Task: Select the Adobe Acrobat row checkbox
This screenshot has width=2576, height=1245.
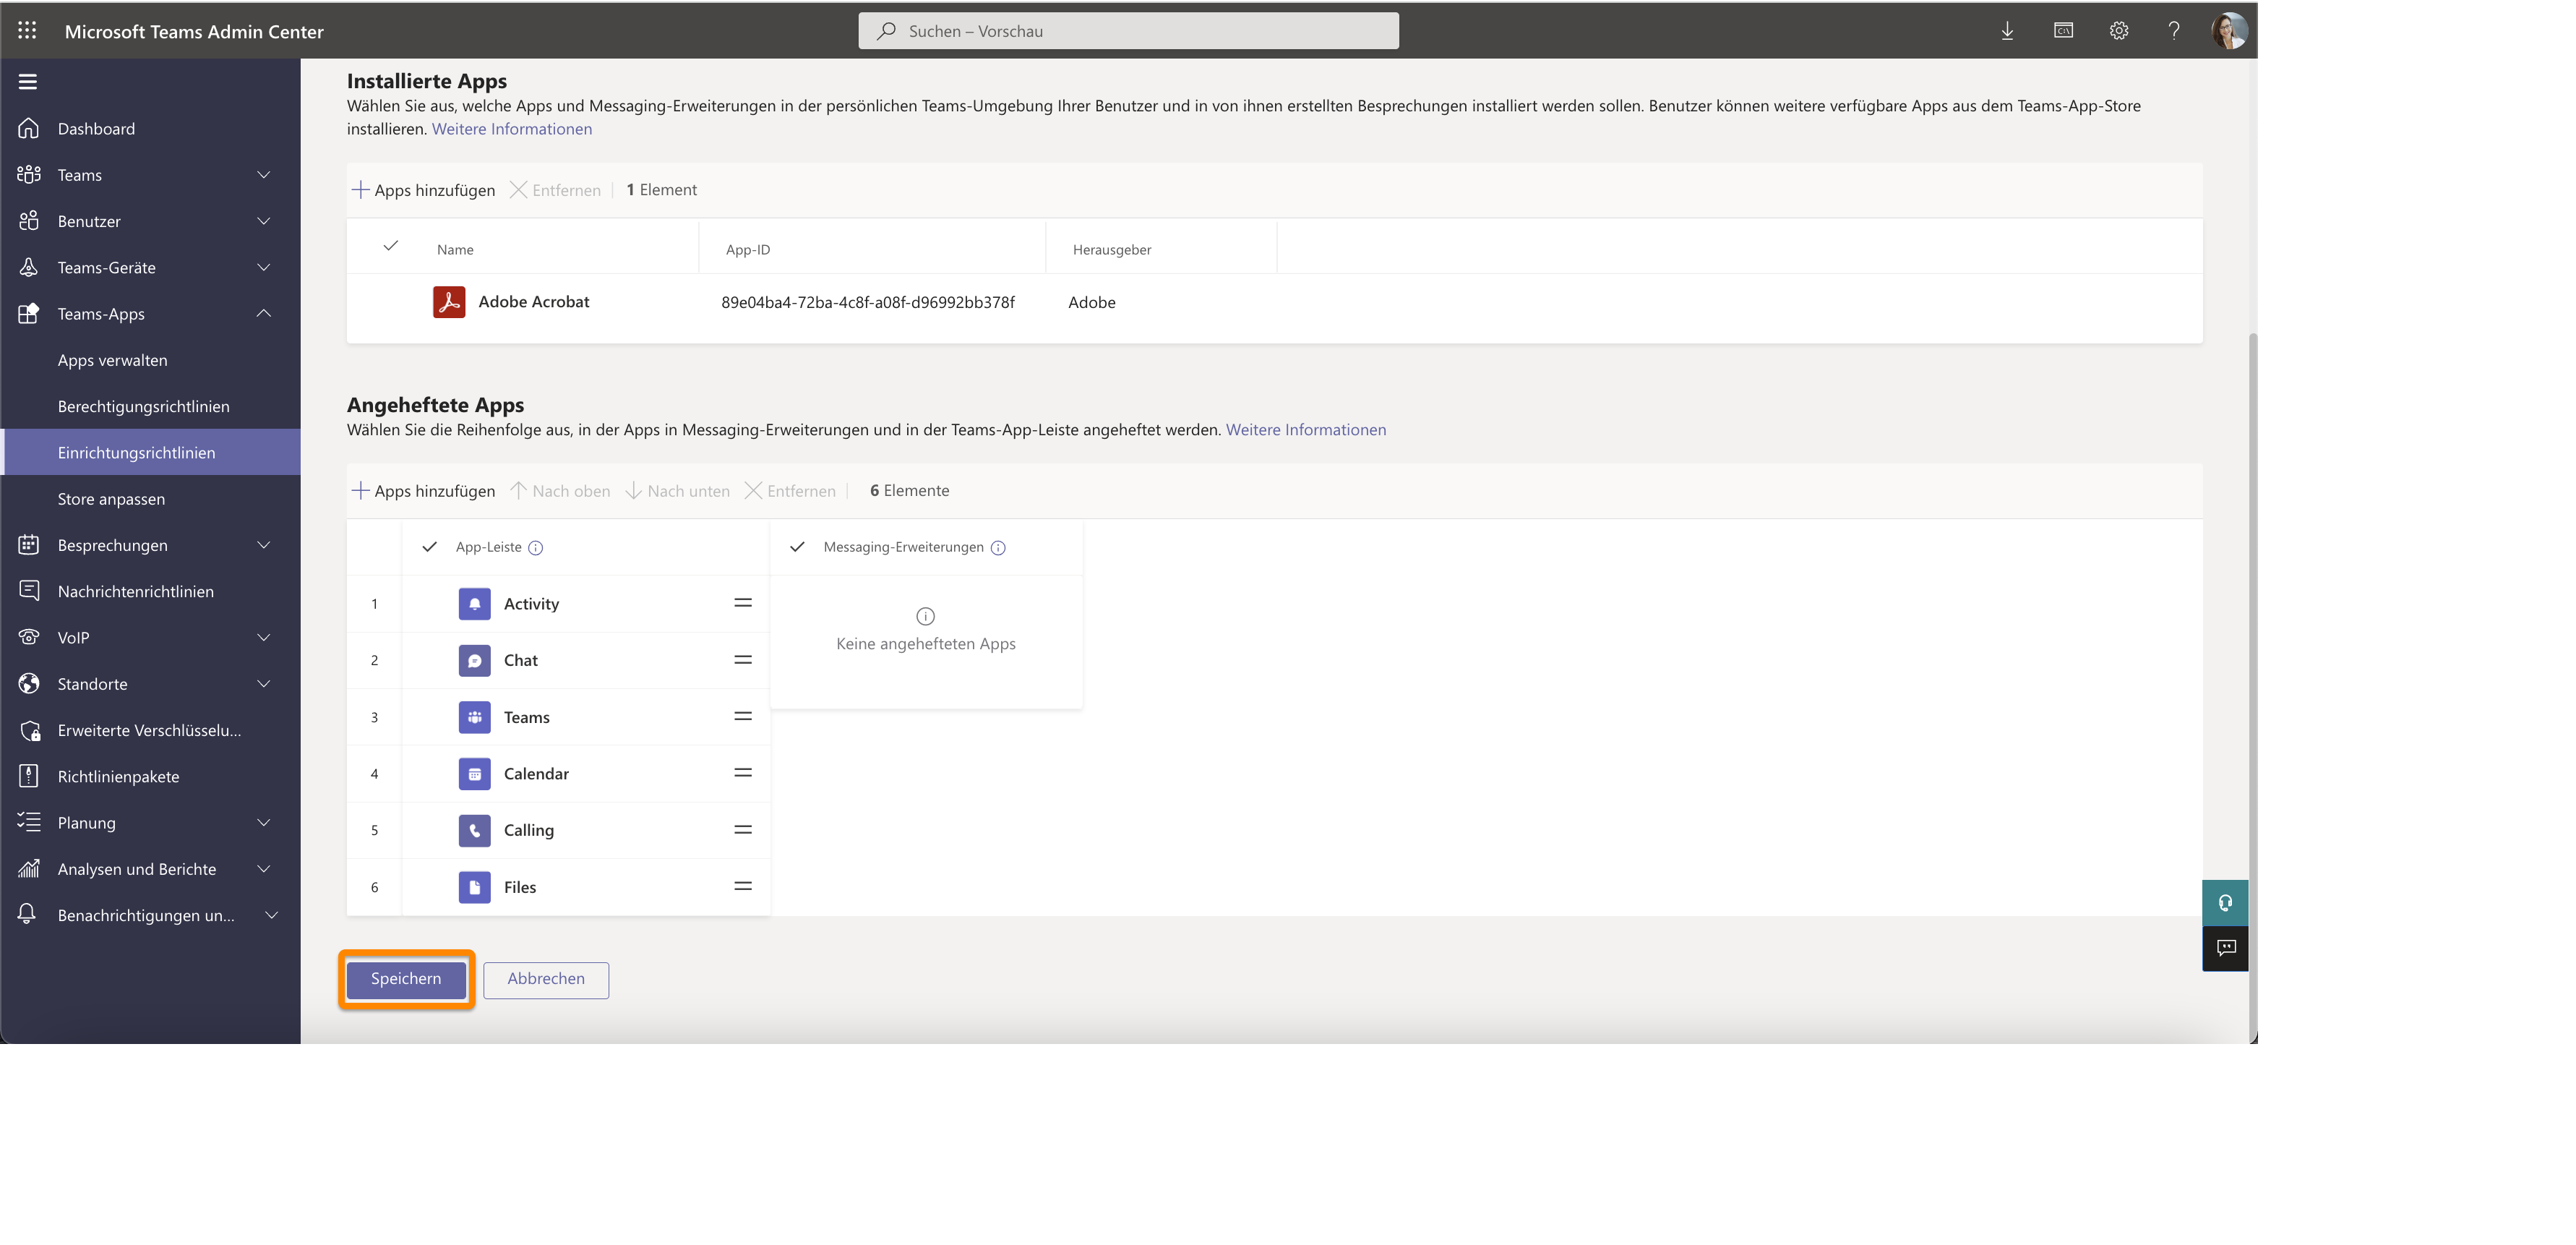Action: (x=391, y=301)
